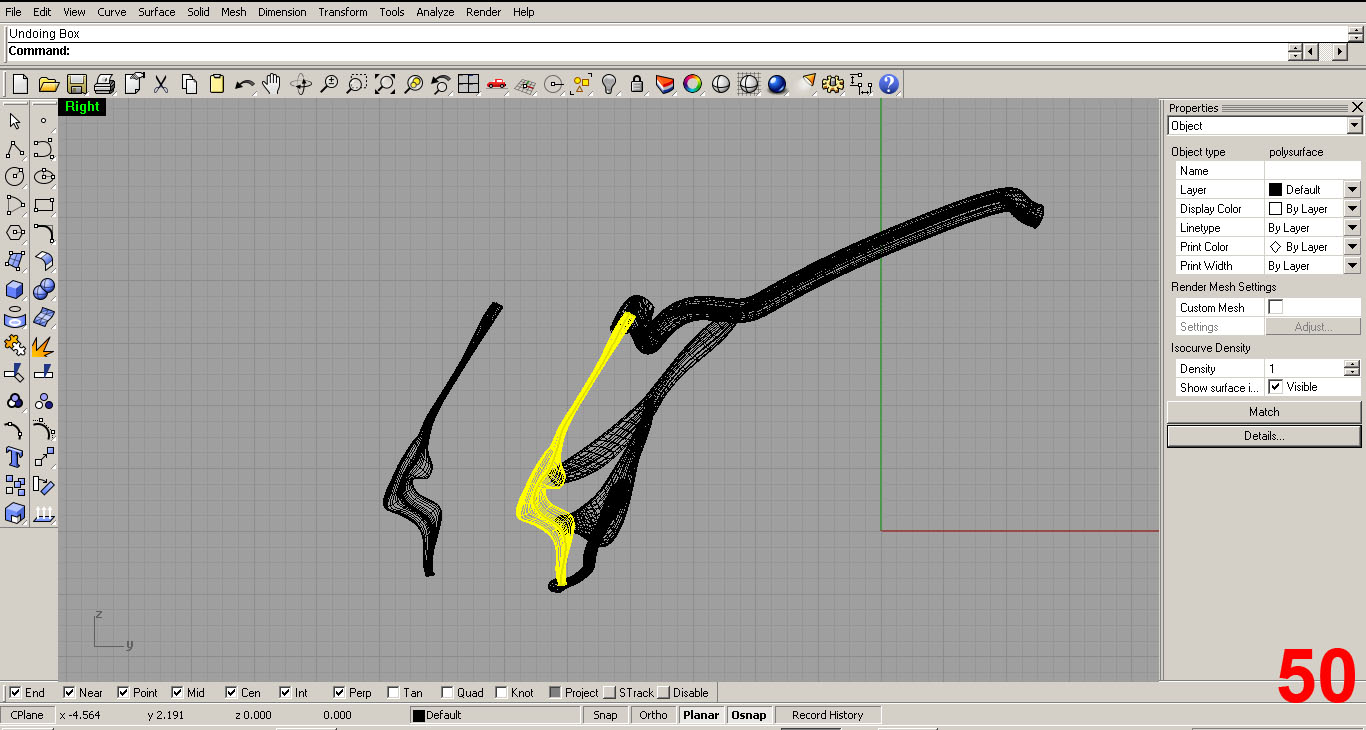Click the padlock Lock objects icon
The width and height of the screenshot is (1366, 730).
pyautogui.click(x=637, y=84)
